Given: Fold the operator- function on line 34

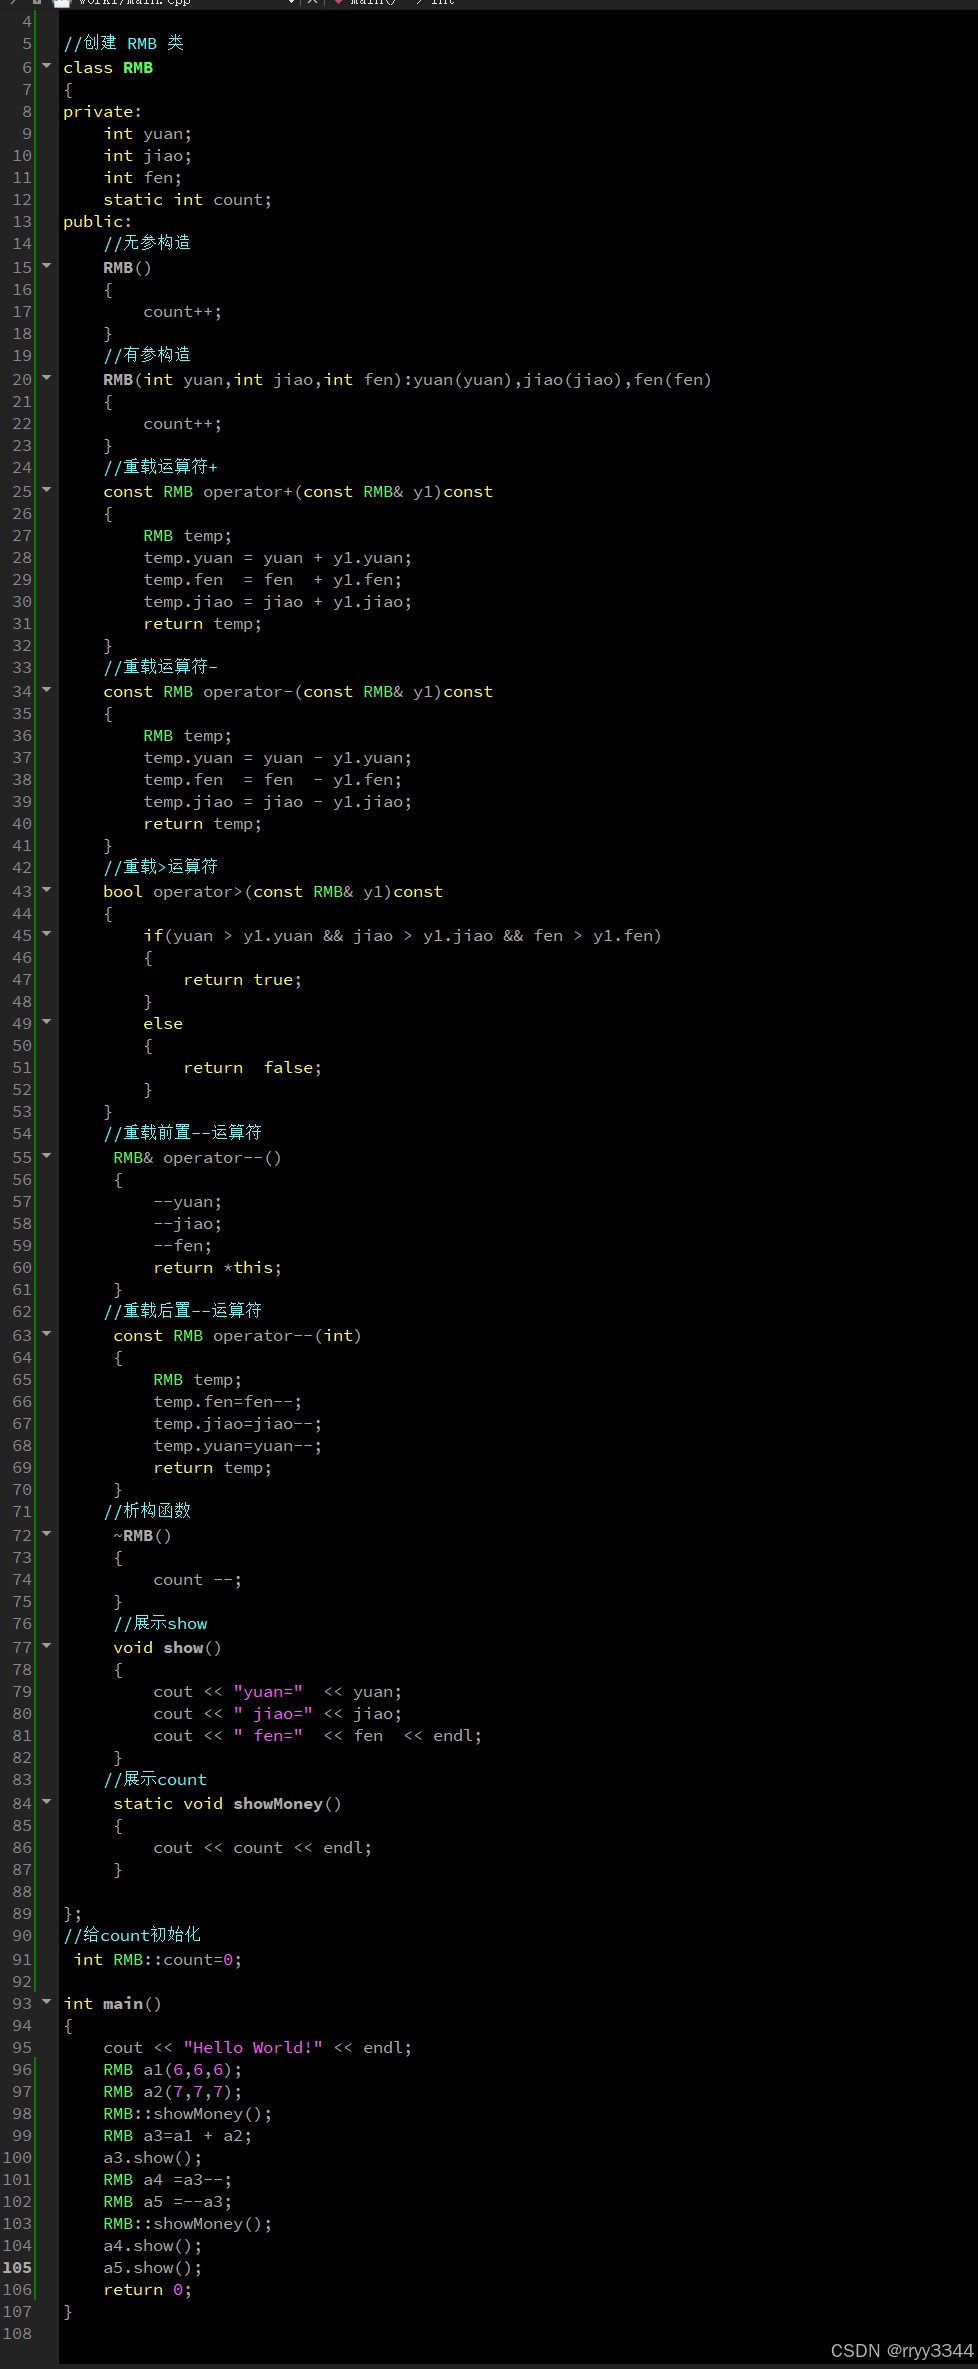Looking at the screenshot, I should pos(46,690).
